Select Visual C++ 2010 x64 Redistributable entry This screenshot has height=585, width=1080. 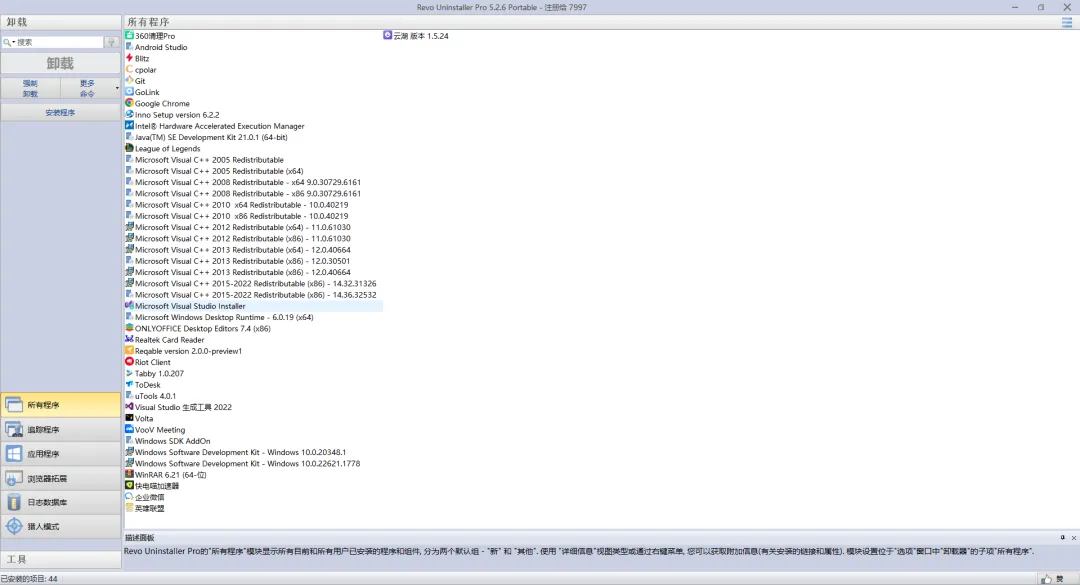pos(242,205)
